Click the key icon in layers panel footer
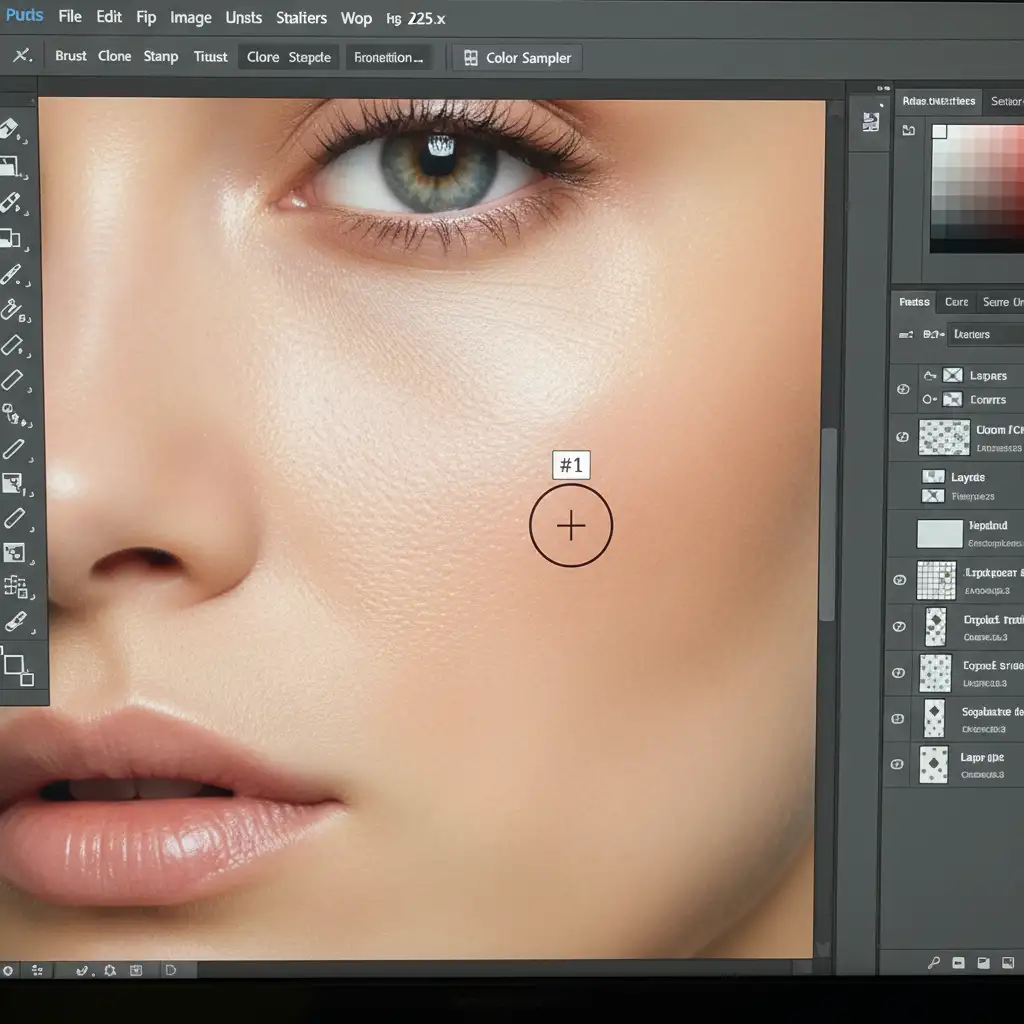 click(934, 962)
